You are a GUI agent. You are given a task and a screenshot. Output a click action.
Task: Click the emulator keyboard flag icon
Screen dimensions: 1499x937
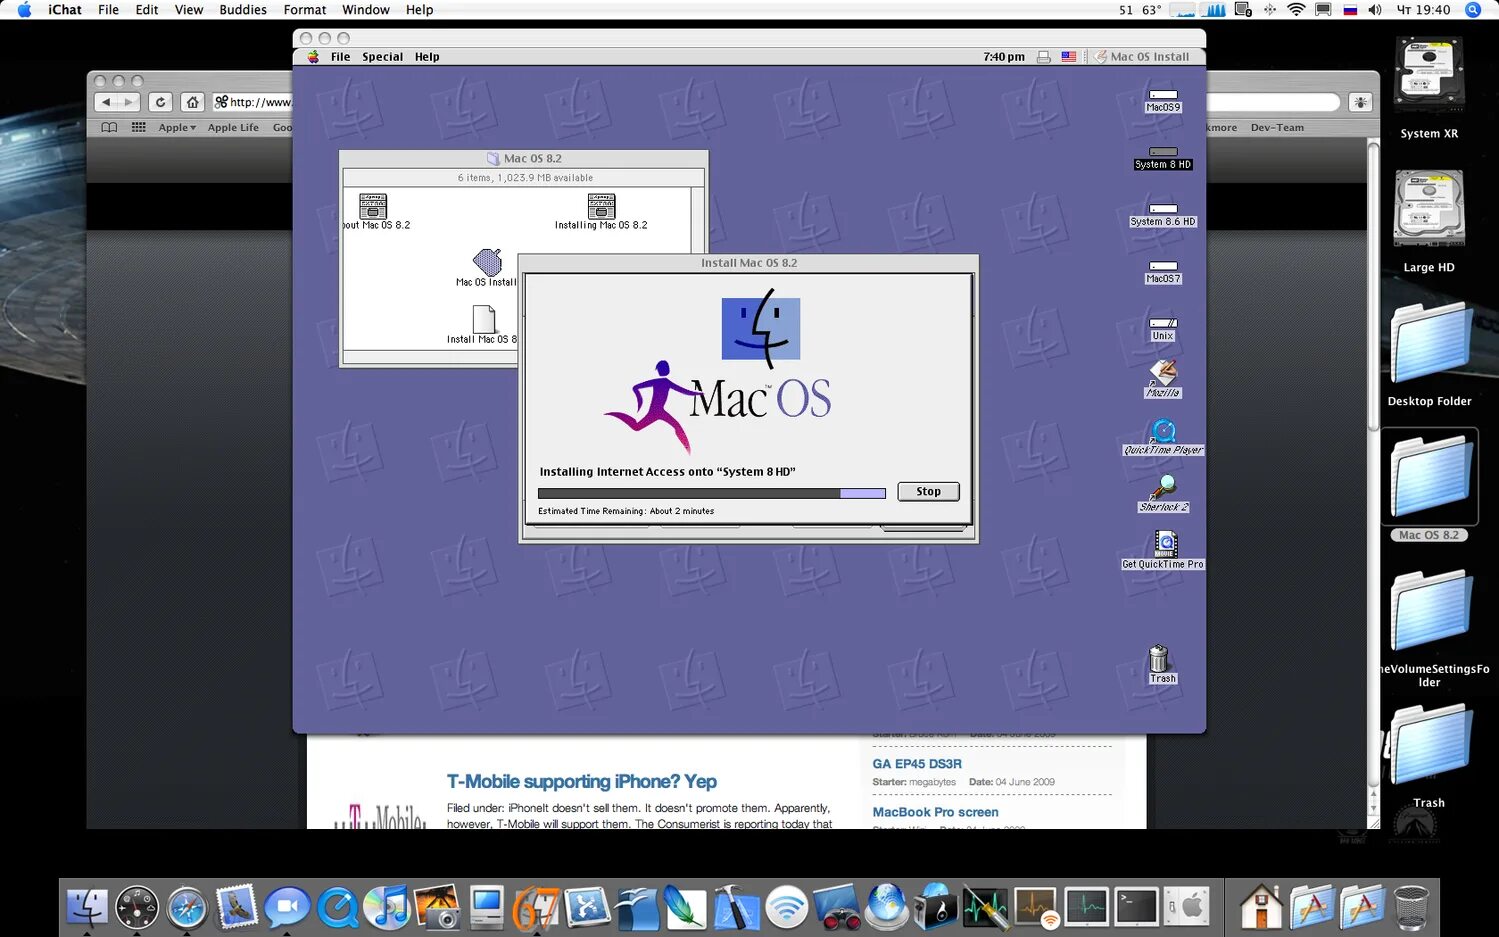click(x=1069, y=57)
